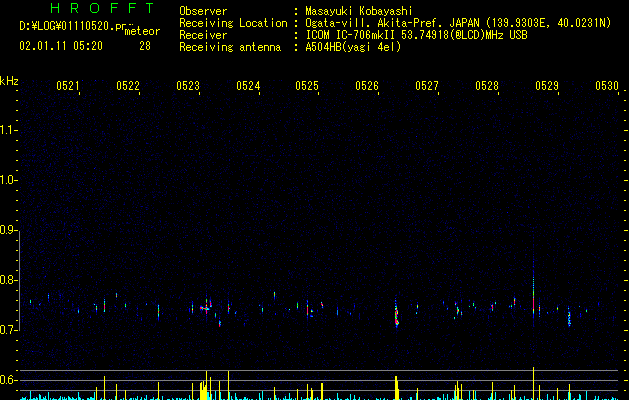
Task: Click the 0.7 kHz axis label
Action: click(x=8, y=330)
